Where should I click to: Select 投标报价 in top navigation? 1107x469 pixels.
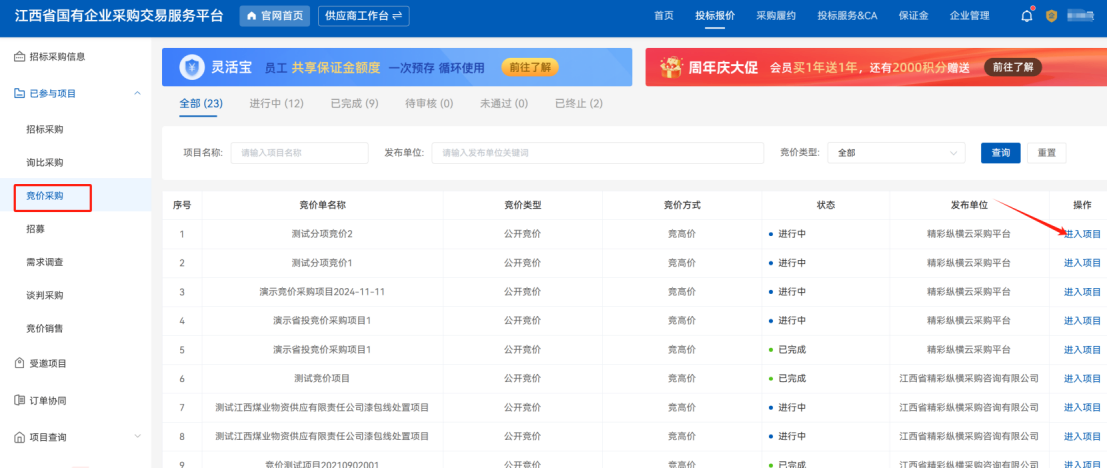pos(714,16)
